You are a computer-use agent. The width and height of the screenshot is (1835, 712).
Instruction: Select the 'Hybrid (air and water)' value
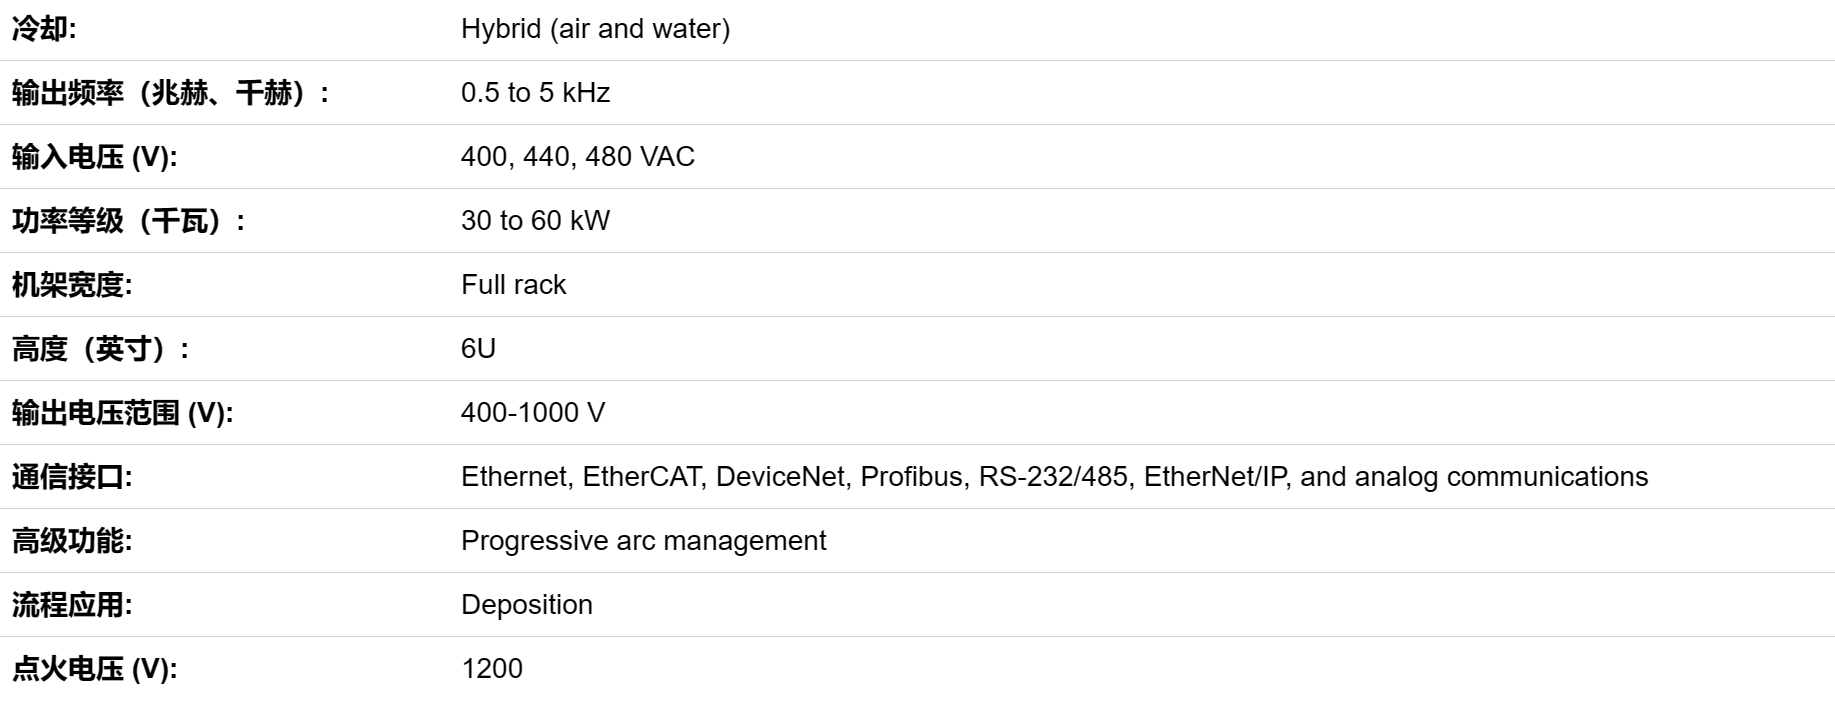(595, 29)
